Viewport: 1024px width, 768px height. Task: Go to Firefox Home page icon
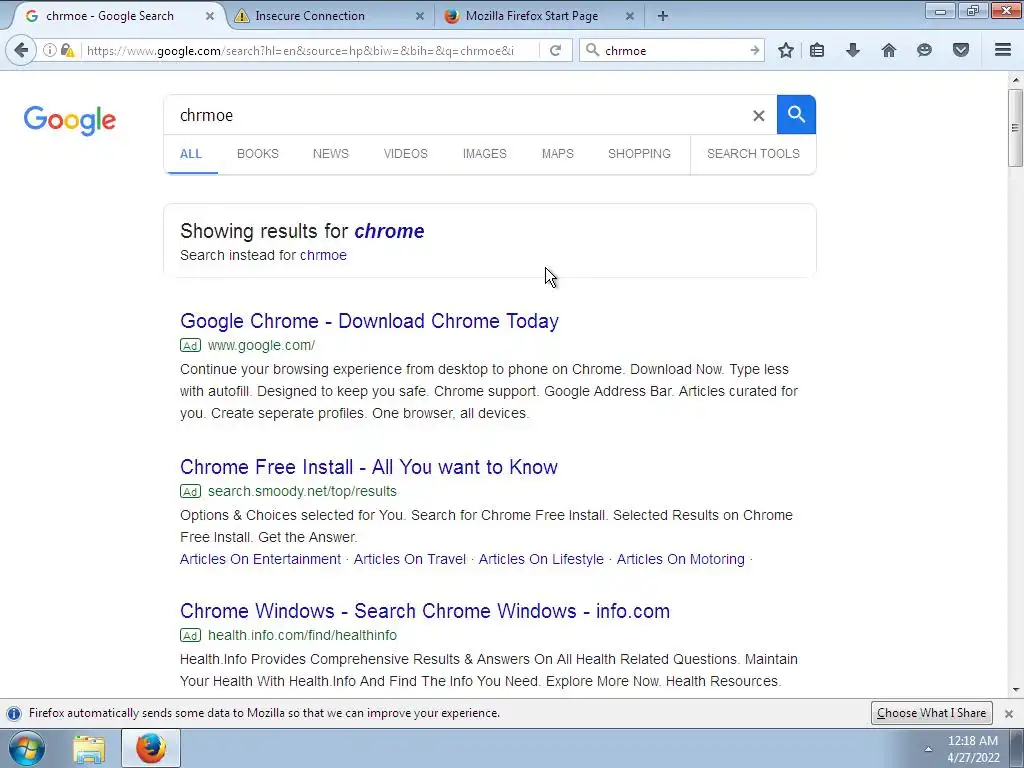click(x=889, y=50)
